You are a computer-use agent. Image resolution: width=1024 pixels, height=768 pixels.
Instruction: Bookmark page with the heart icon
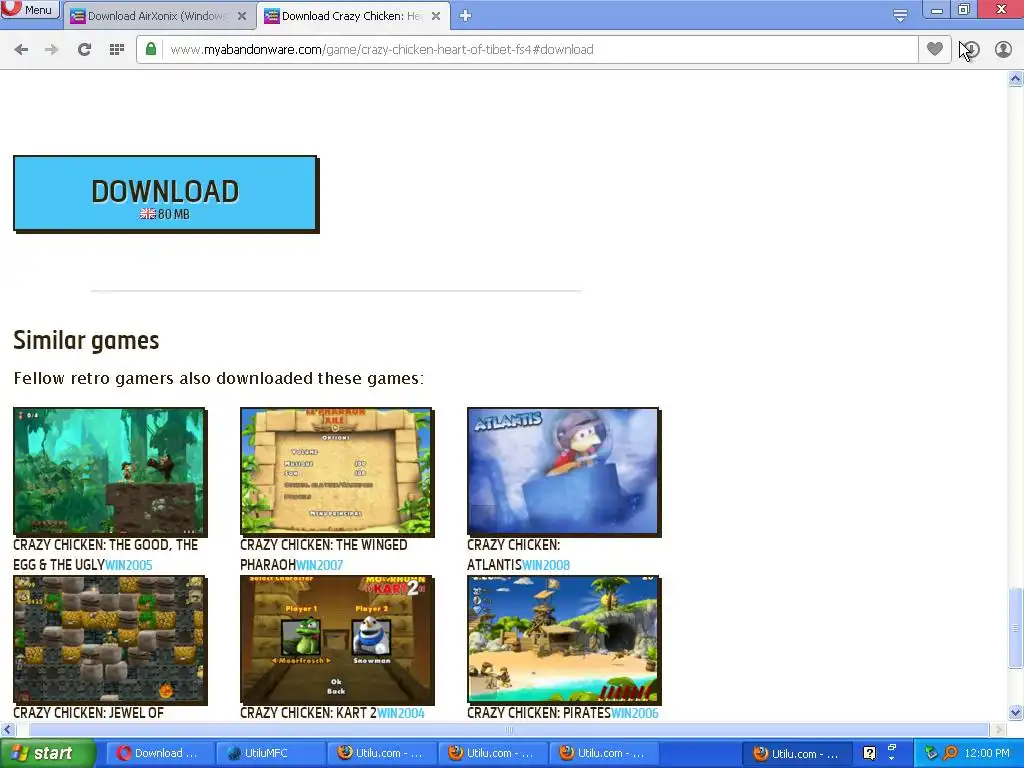tap(935, 49)
